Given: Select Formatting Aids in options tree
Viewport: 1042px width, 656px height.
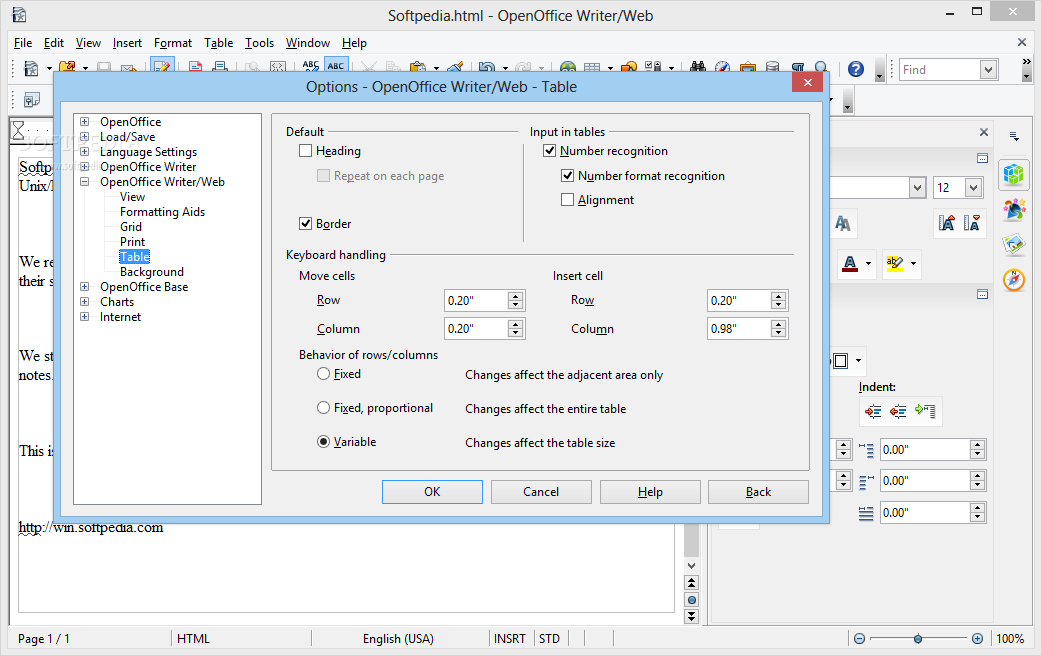Looking at the screenshot, I should tap(162, 212).
